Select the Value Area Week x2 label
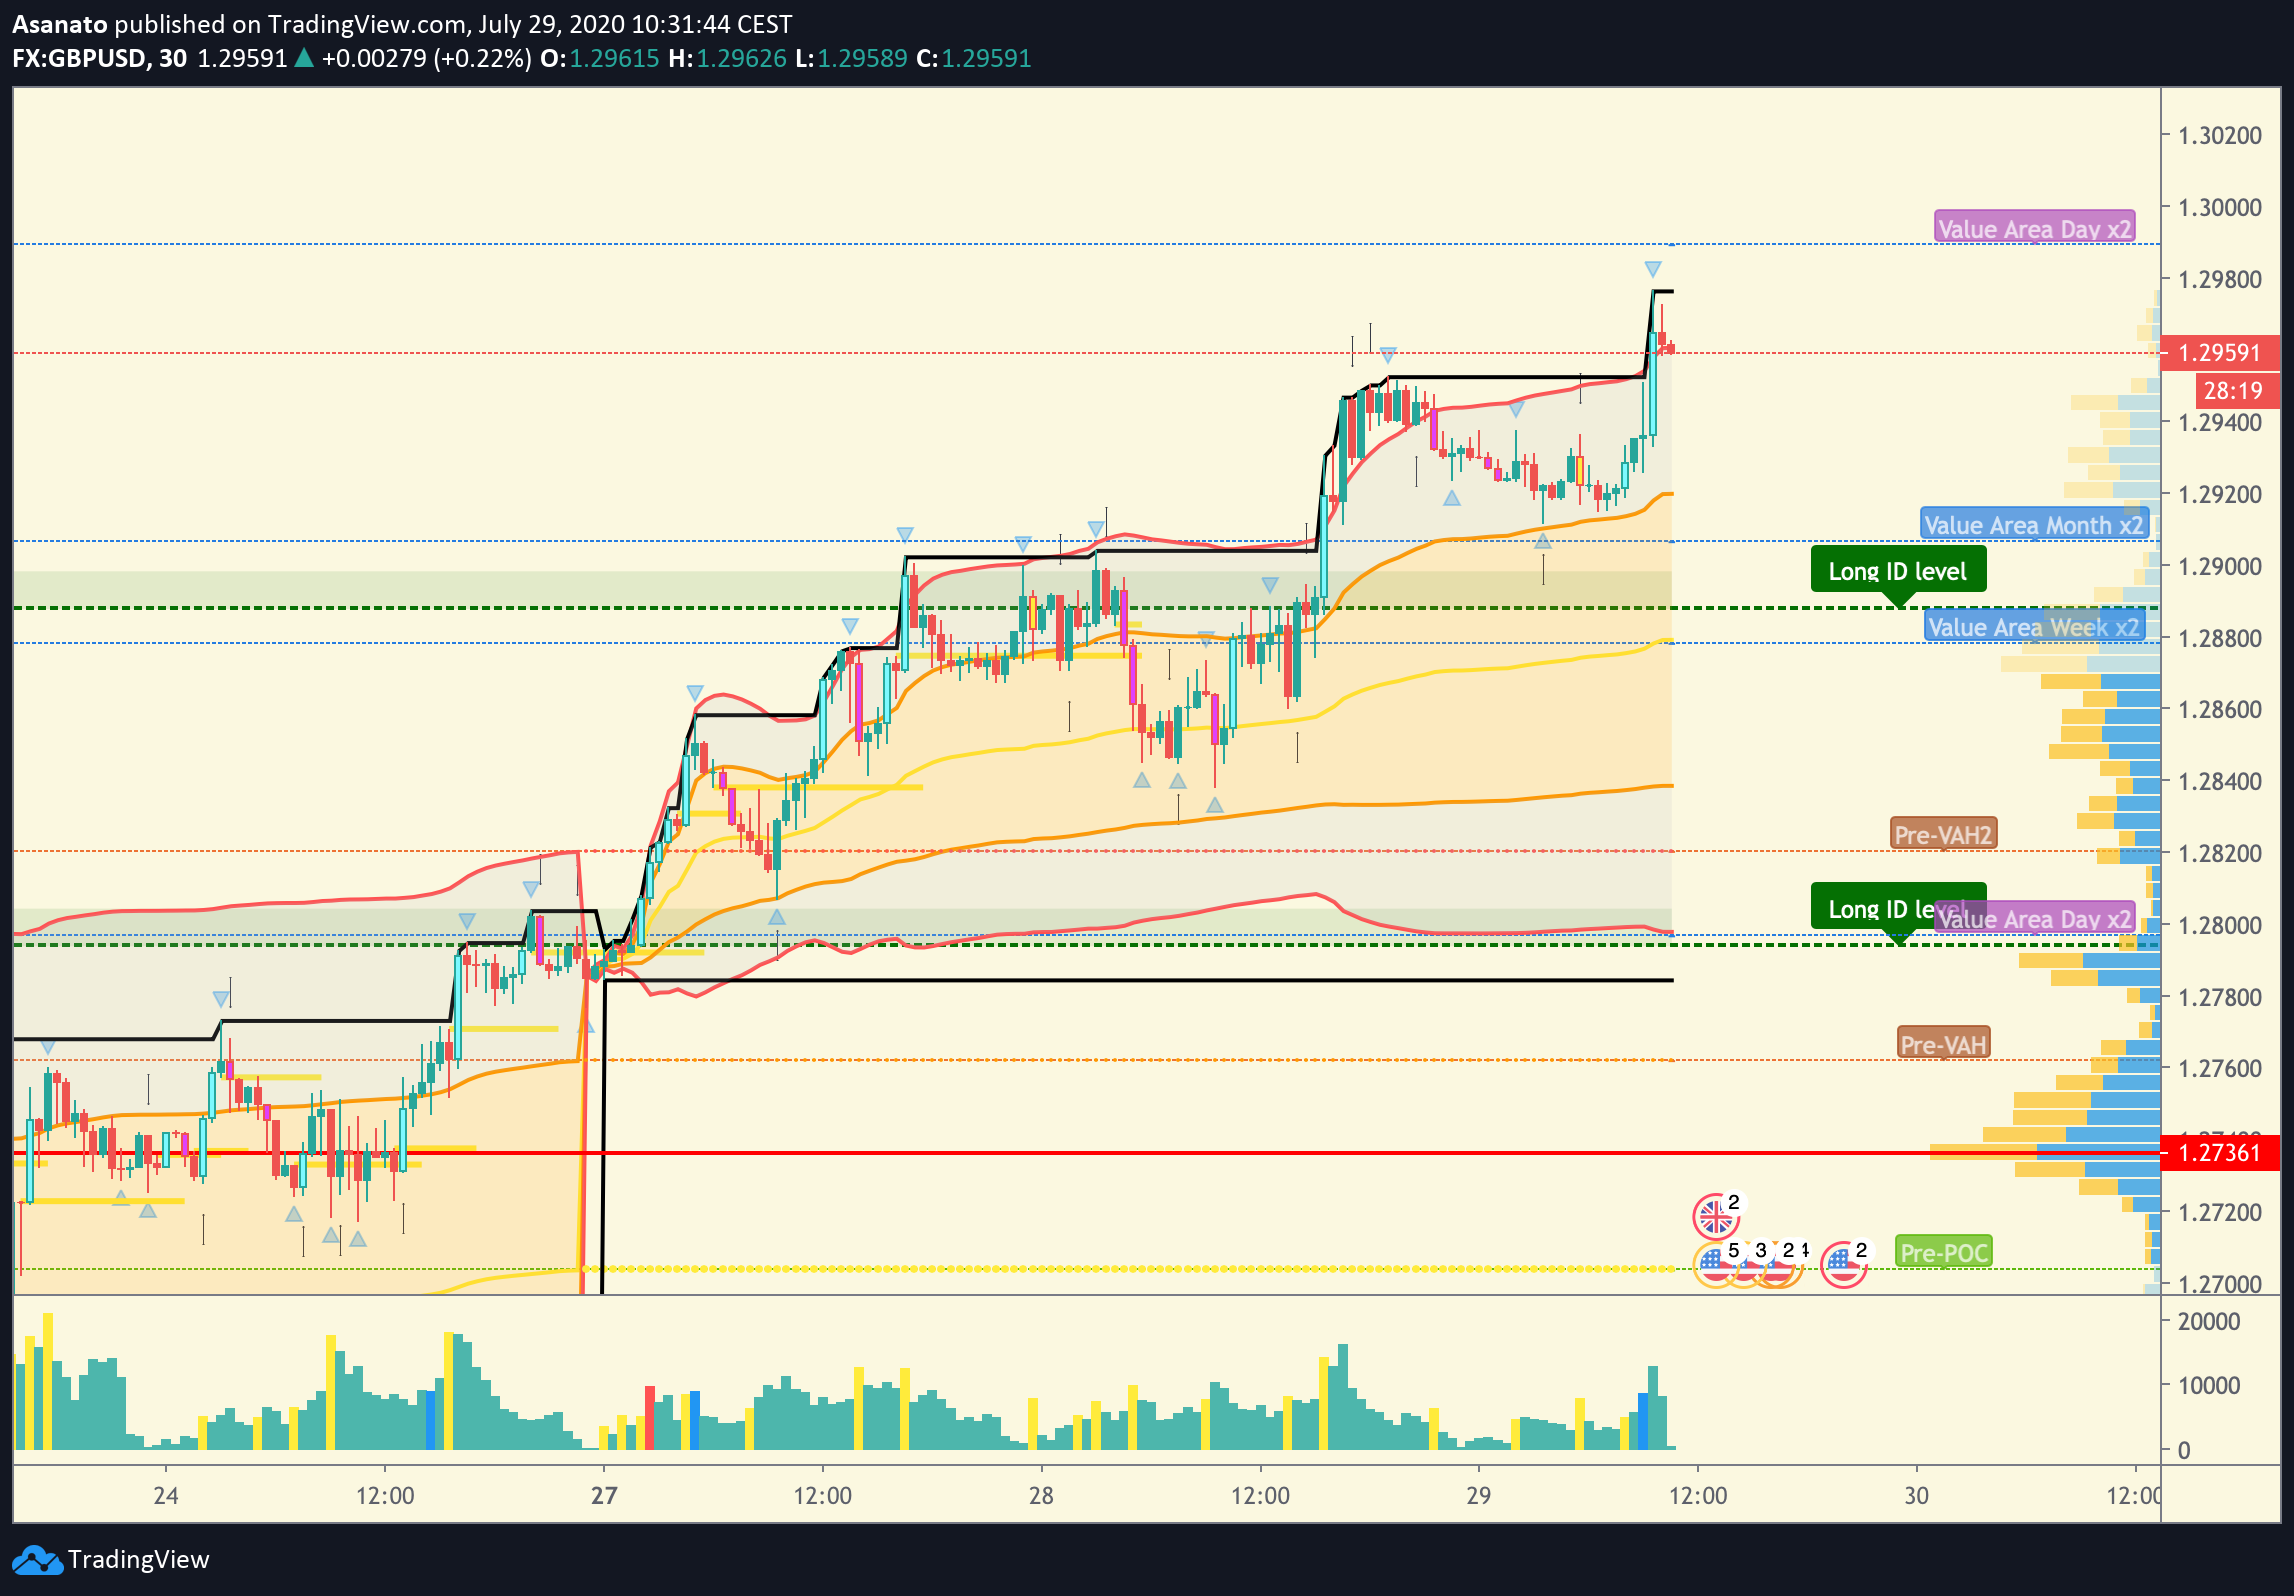 2034,626
